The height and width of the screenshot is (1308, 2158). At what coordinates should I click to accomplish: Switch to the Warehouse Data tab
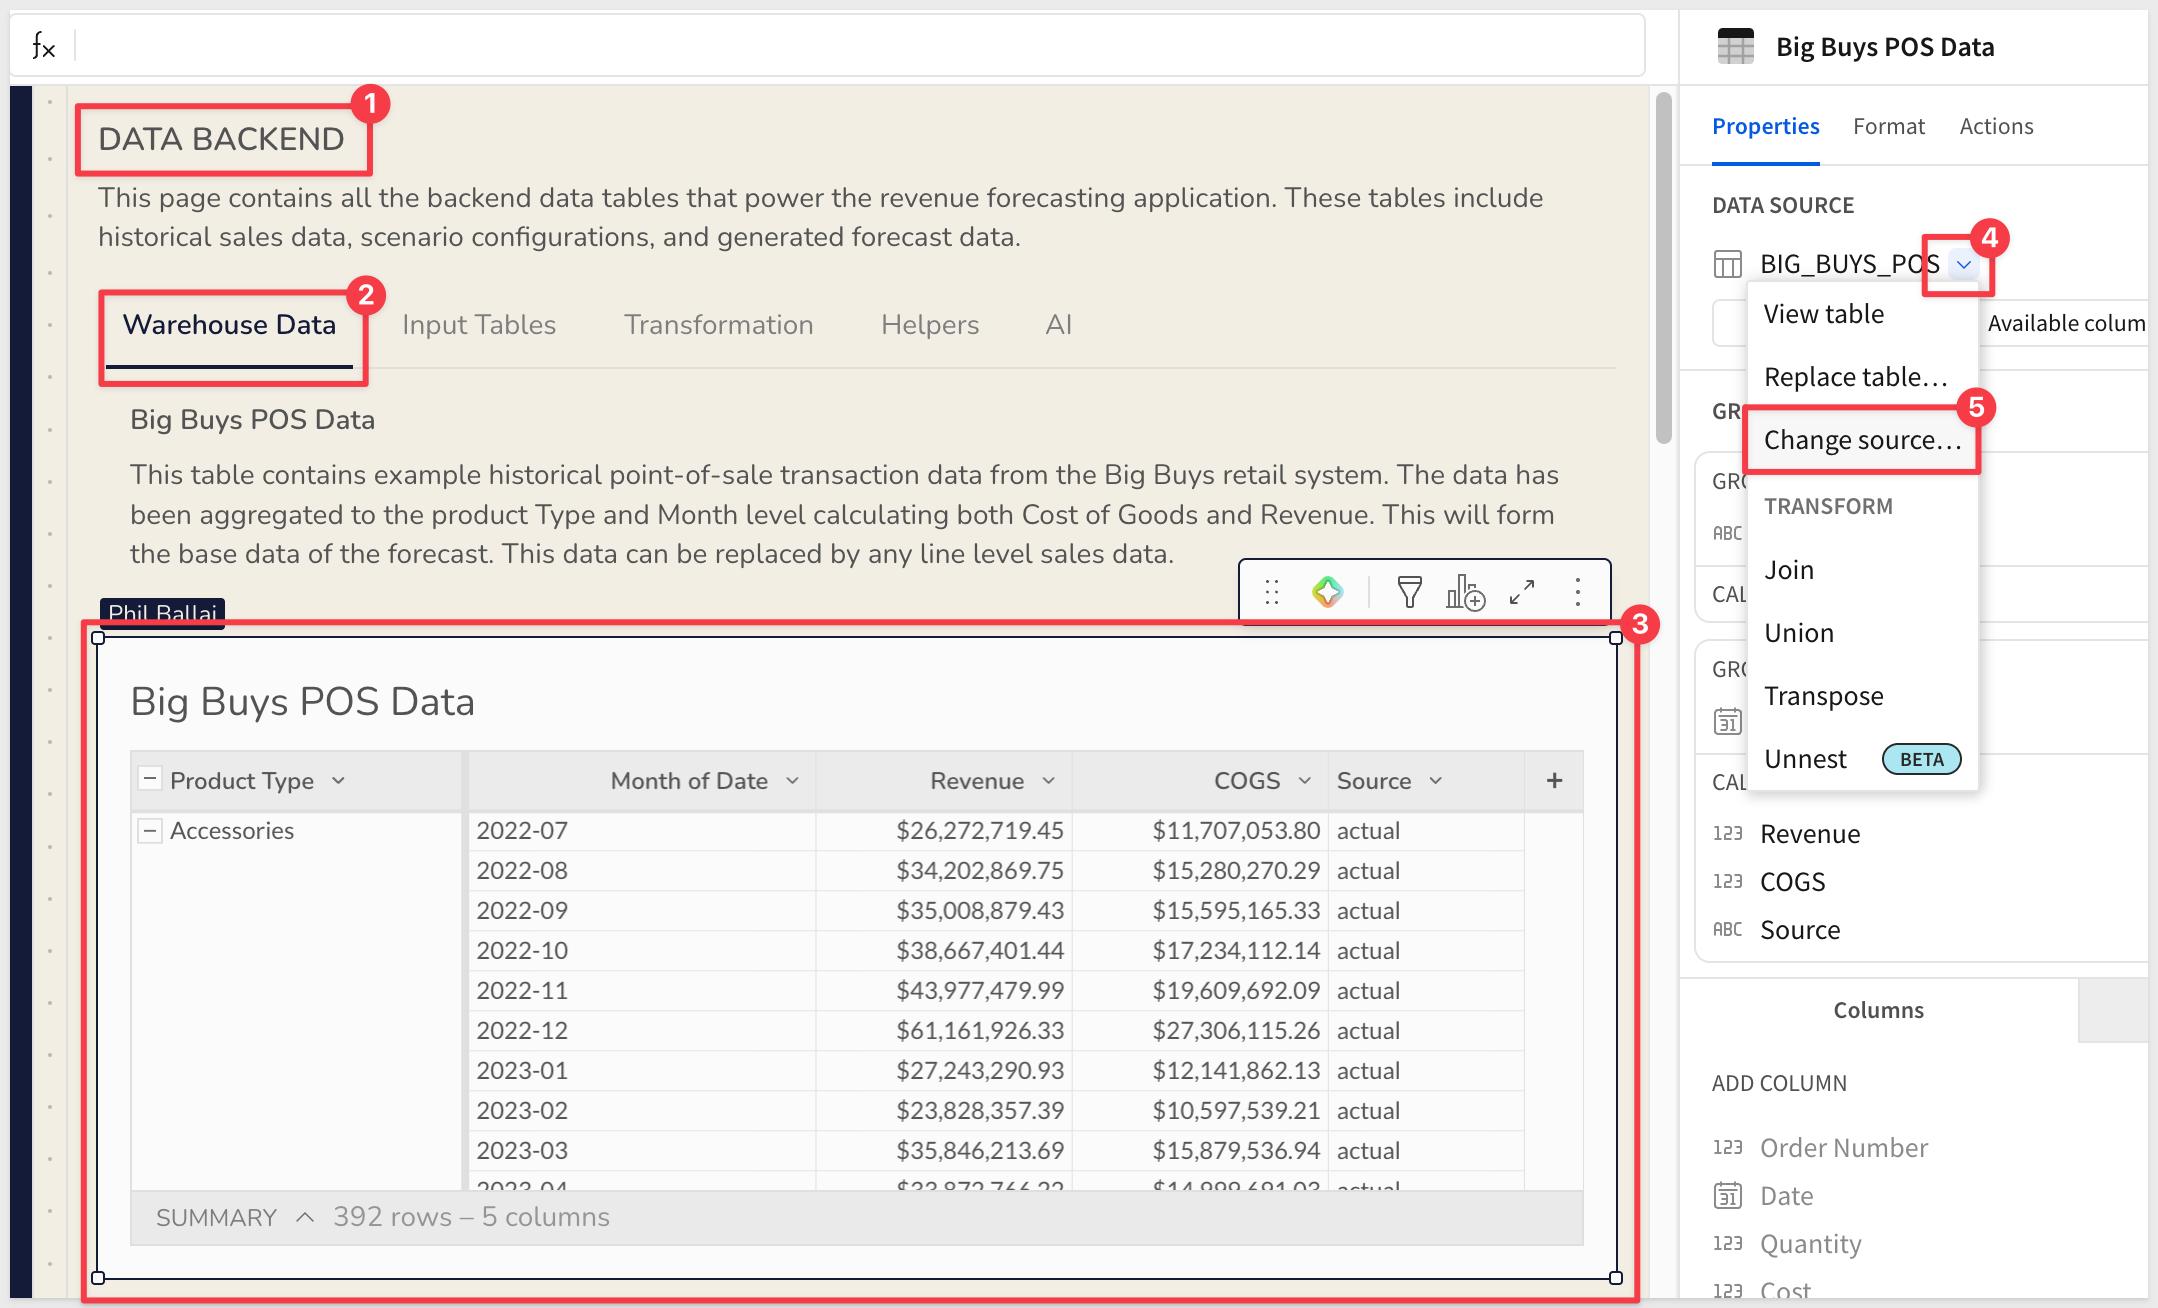coord(229,325)
